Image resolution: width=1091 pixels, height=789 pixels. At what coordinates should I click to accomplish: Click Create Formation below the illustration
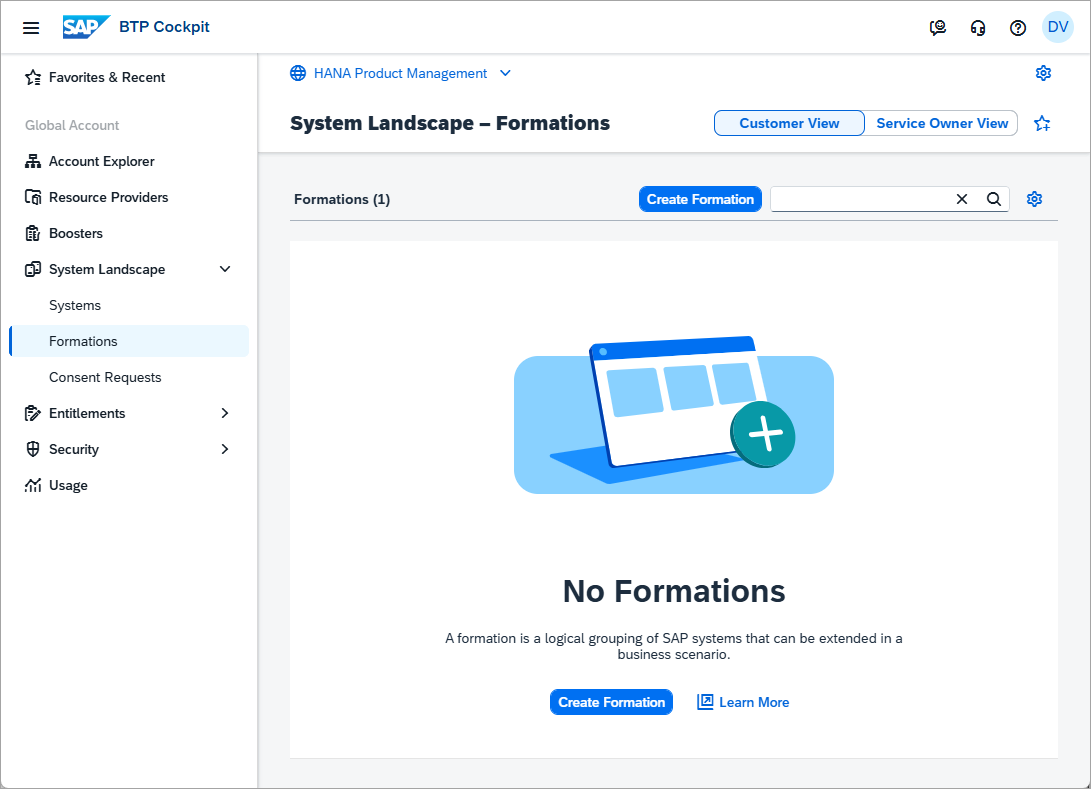[x=611, y=702]
